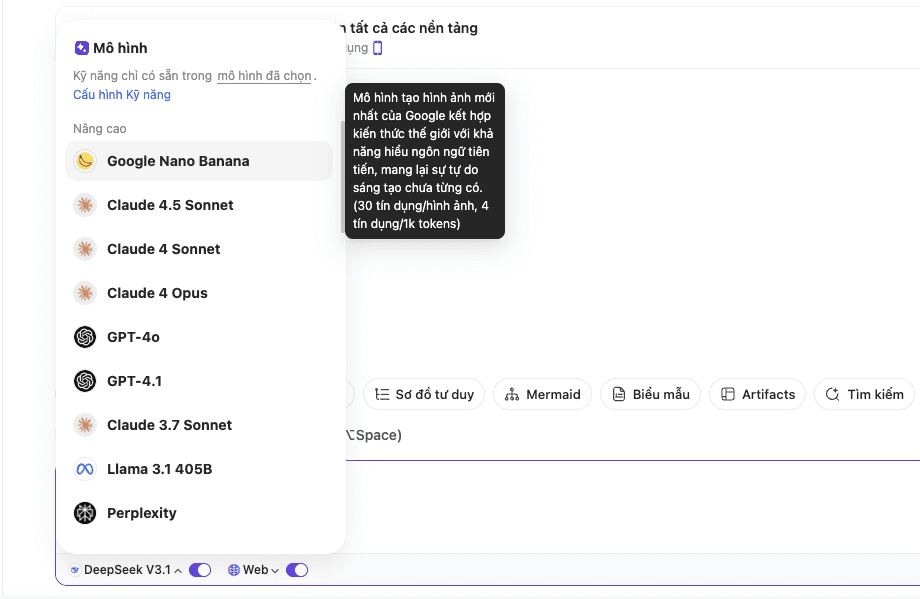The image size is (920, 599).
Task: Disable the Web search toggle
Action: [x=297, y=570]
